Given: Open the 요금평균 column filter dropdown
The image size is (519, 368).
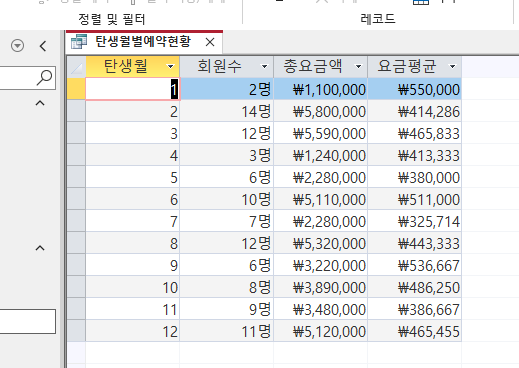Looking at the screenshot, I should click(x=452, y=67).
